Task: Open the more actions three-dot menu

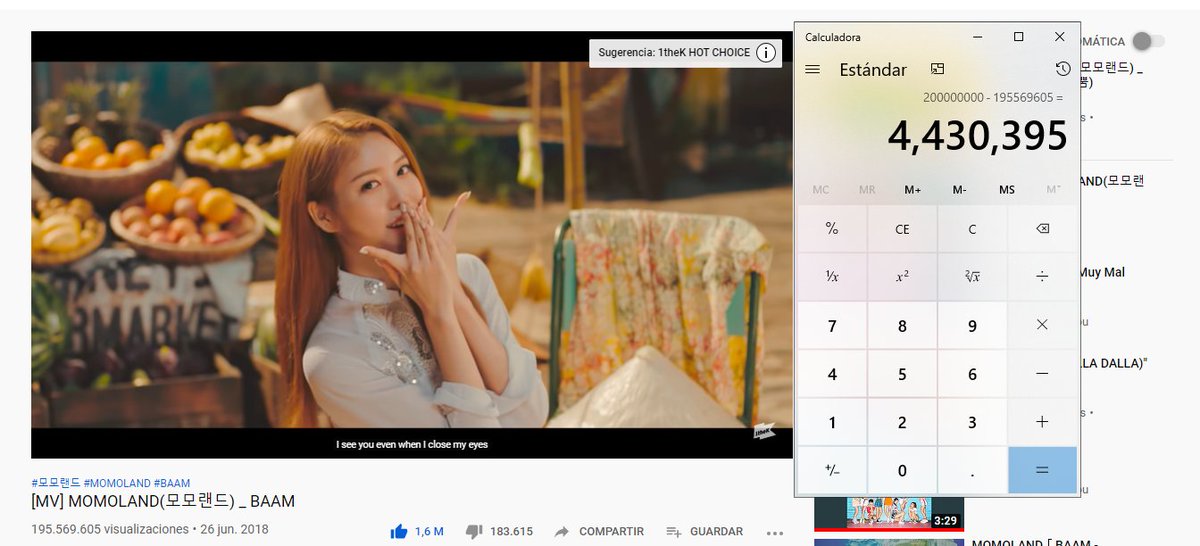Action: coord(775,532)
